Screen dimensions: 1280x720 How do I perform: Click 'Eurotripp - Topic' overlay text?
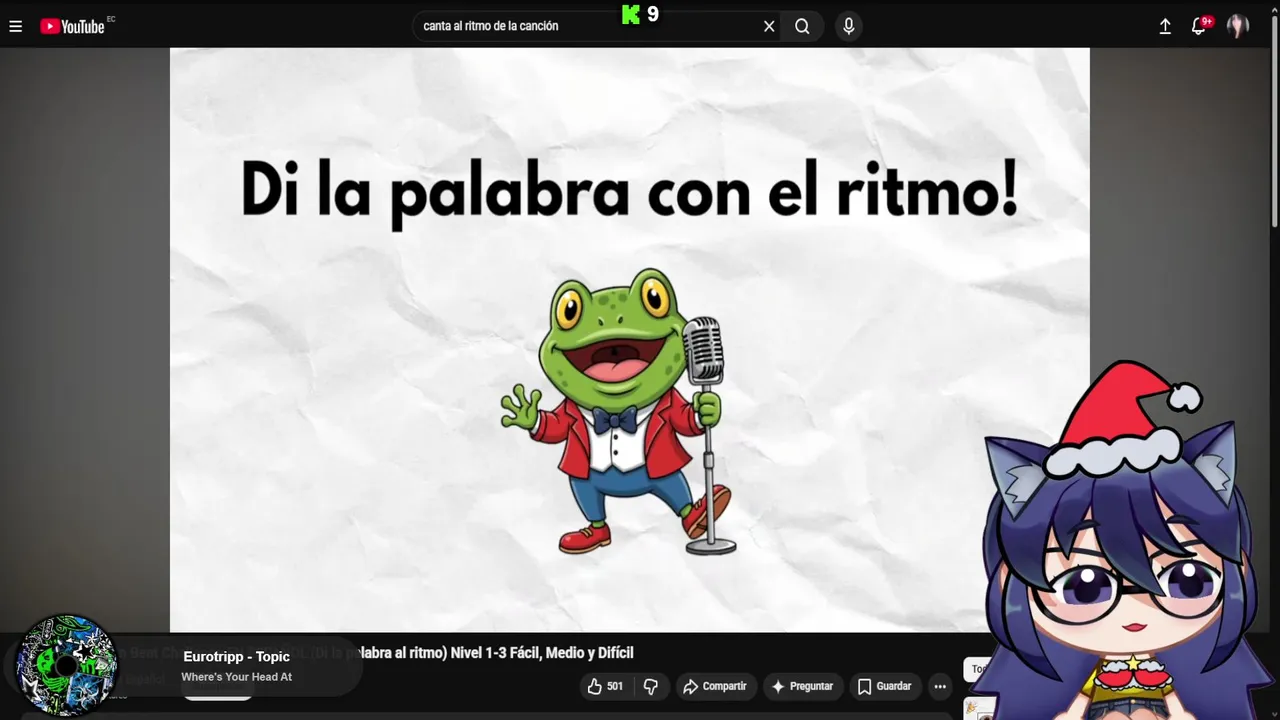click(x=236, y=656)
